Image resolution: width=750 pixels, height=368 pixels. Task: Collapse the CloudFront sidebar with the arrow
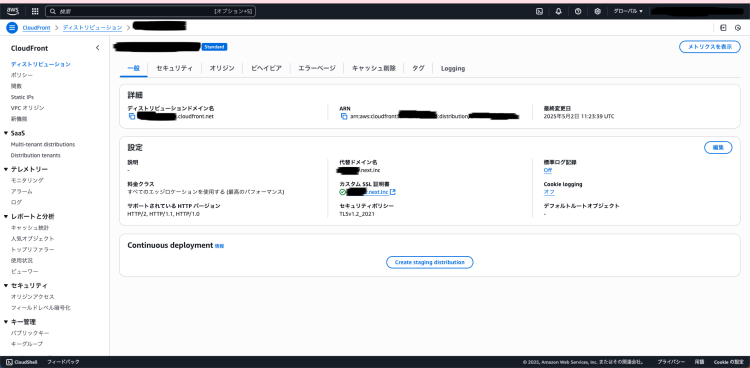pyautogui.click(x=98, y=48)
